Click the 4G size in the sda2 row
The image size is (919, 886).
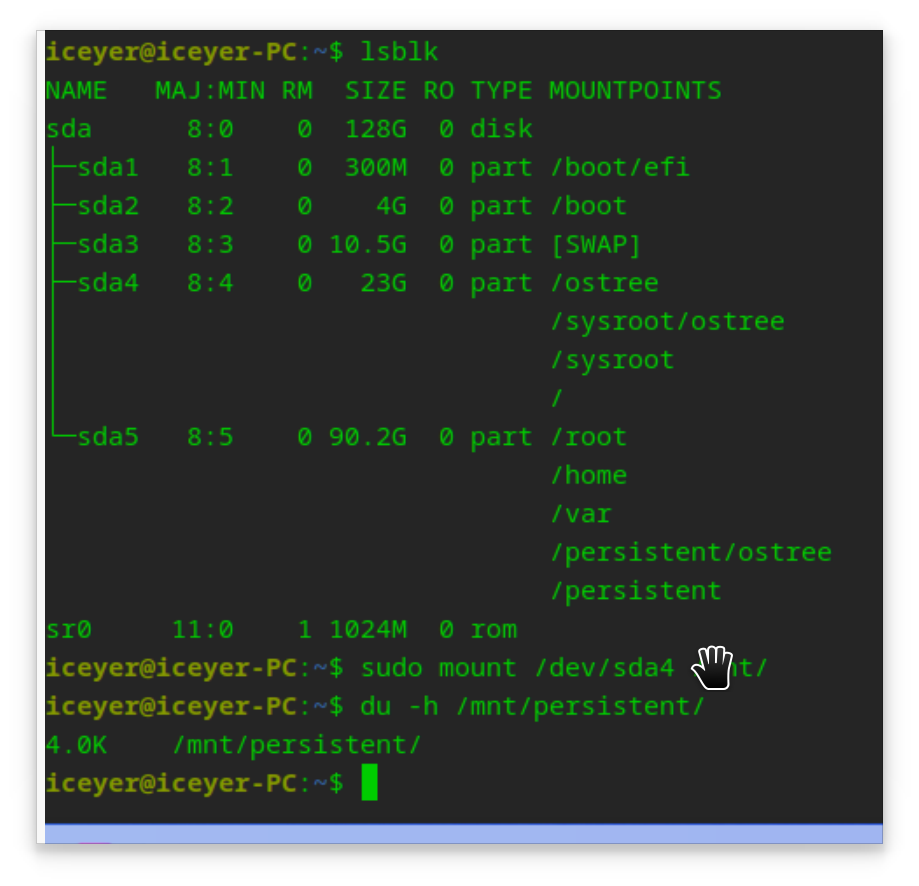click(391, 206)
